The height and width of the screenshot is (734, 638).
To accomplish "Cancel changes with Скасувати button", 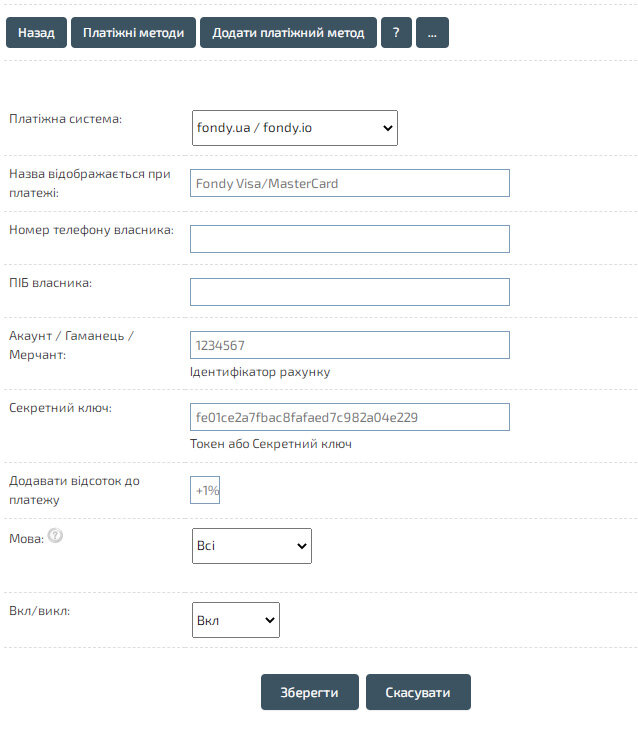I will click(x=418, y=692).
